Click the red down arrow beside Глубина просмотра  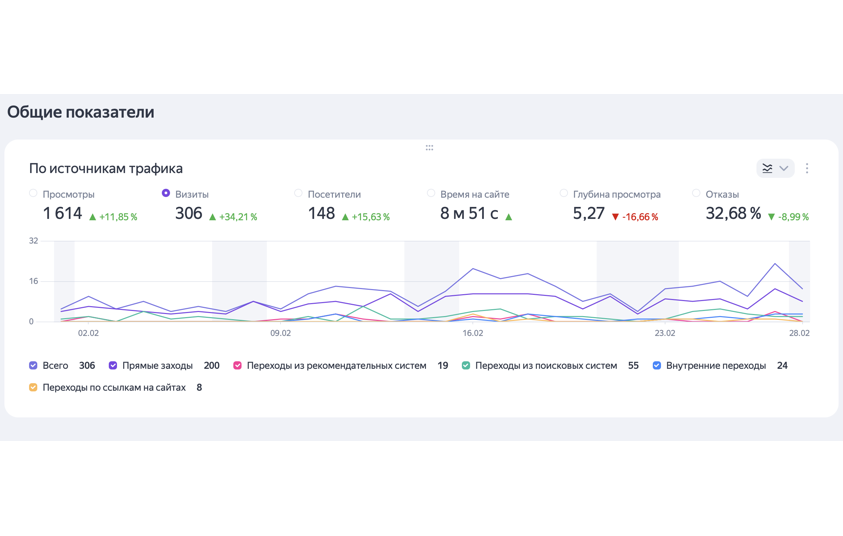[x=615, y=217]
